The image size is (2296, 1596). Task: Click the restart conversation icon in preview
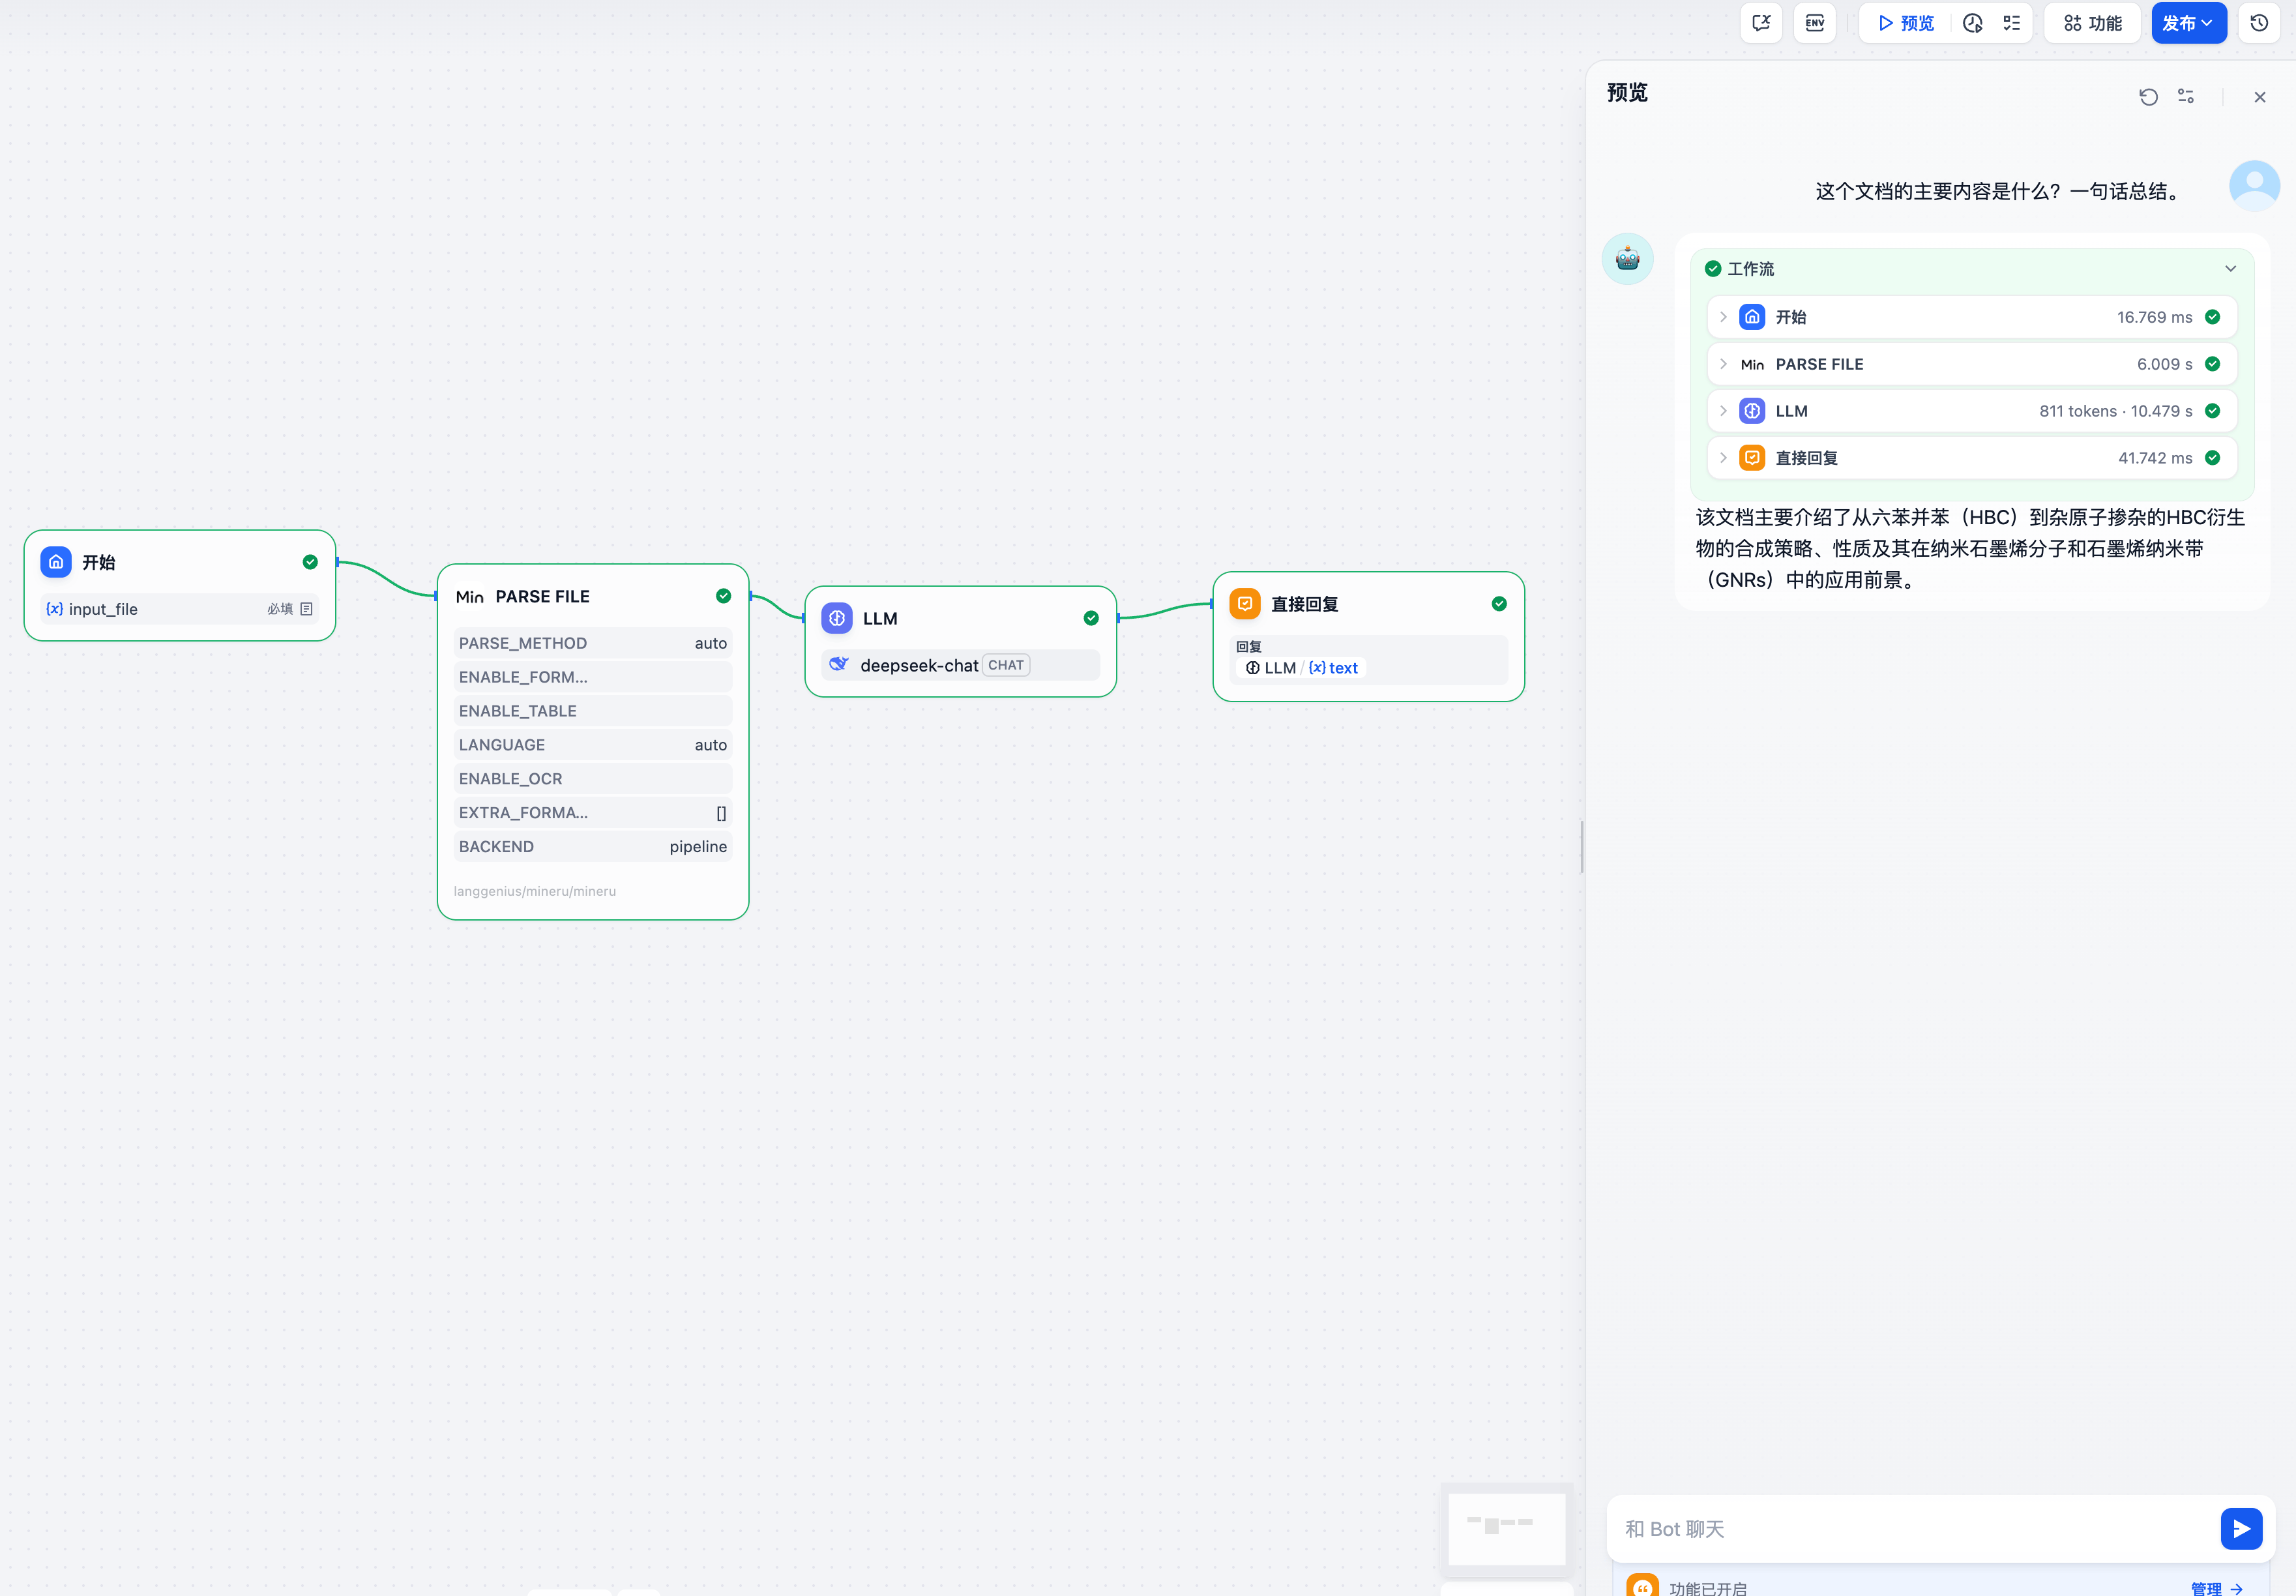2148,97
